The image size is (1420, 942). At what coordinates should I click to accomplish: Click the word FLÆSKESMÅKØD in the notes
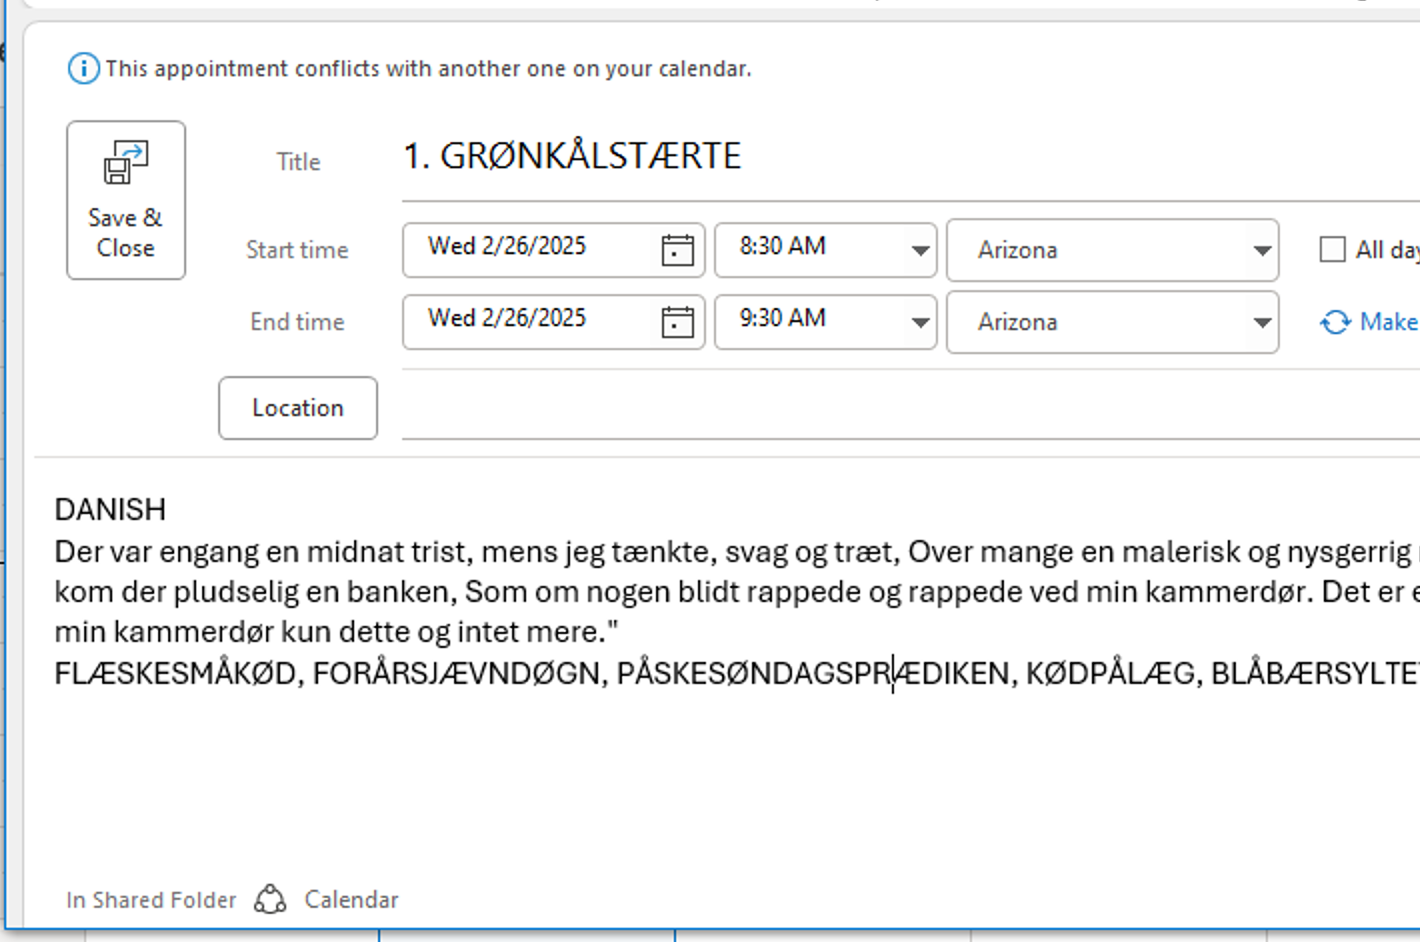pyautogui.click(x=175, y=674)
